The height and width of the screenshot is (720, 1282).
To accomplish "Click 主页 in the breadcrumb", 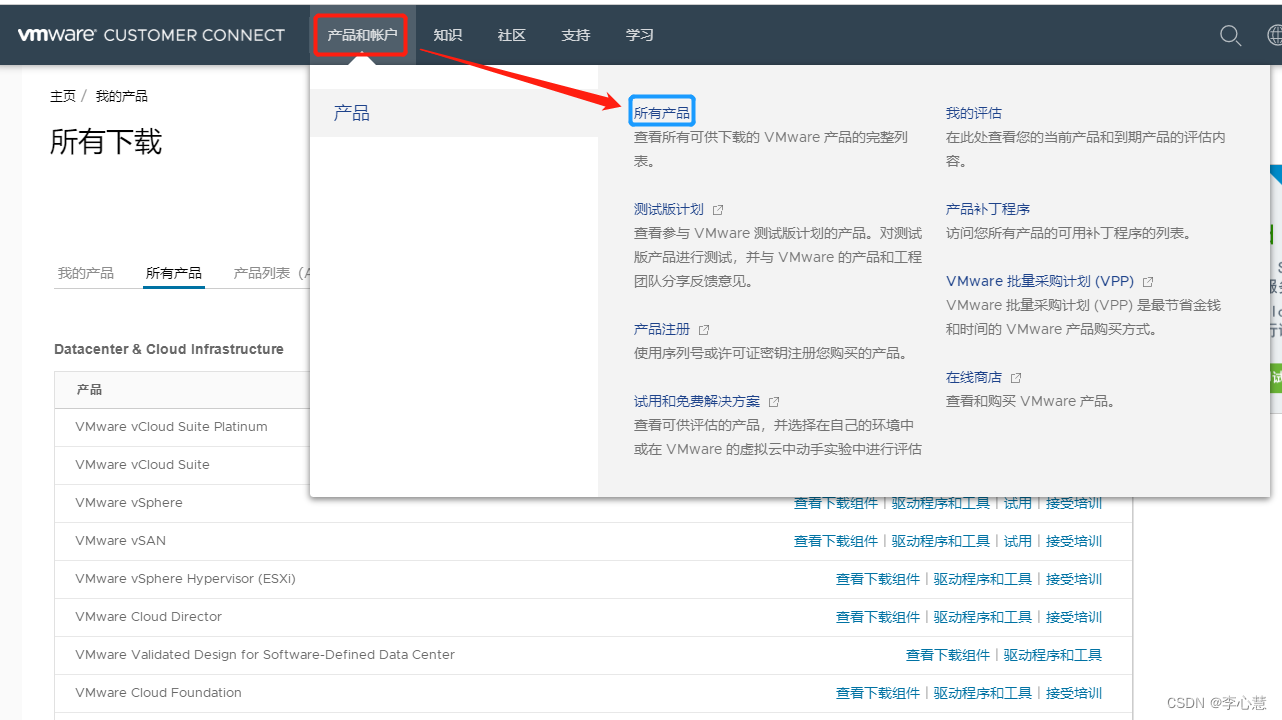I will coord(63,96).
